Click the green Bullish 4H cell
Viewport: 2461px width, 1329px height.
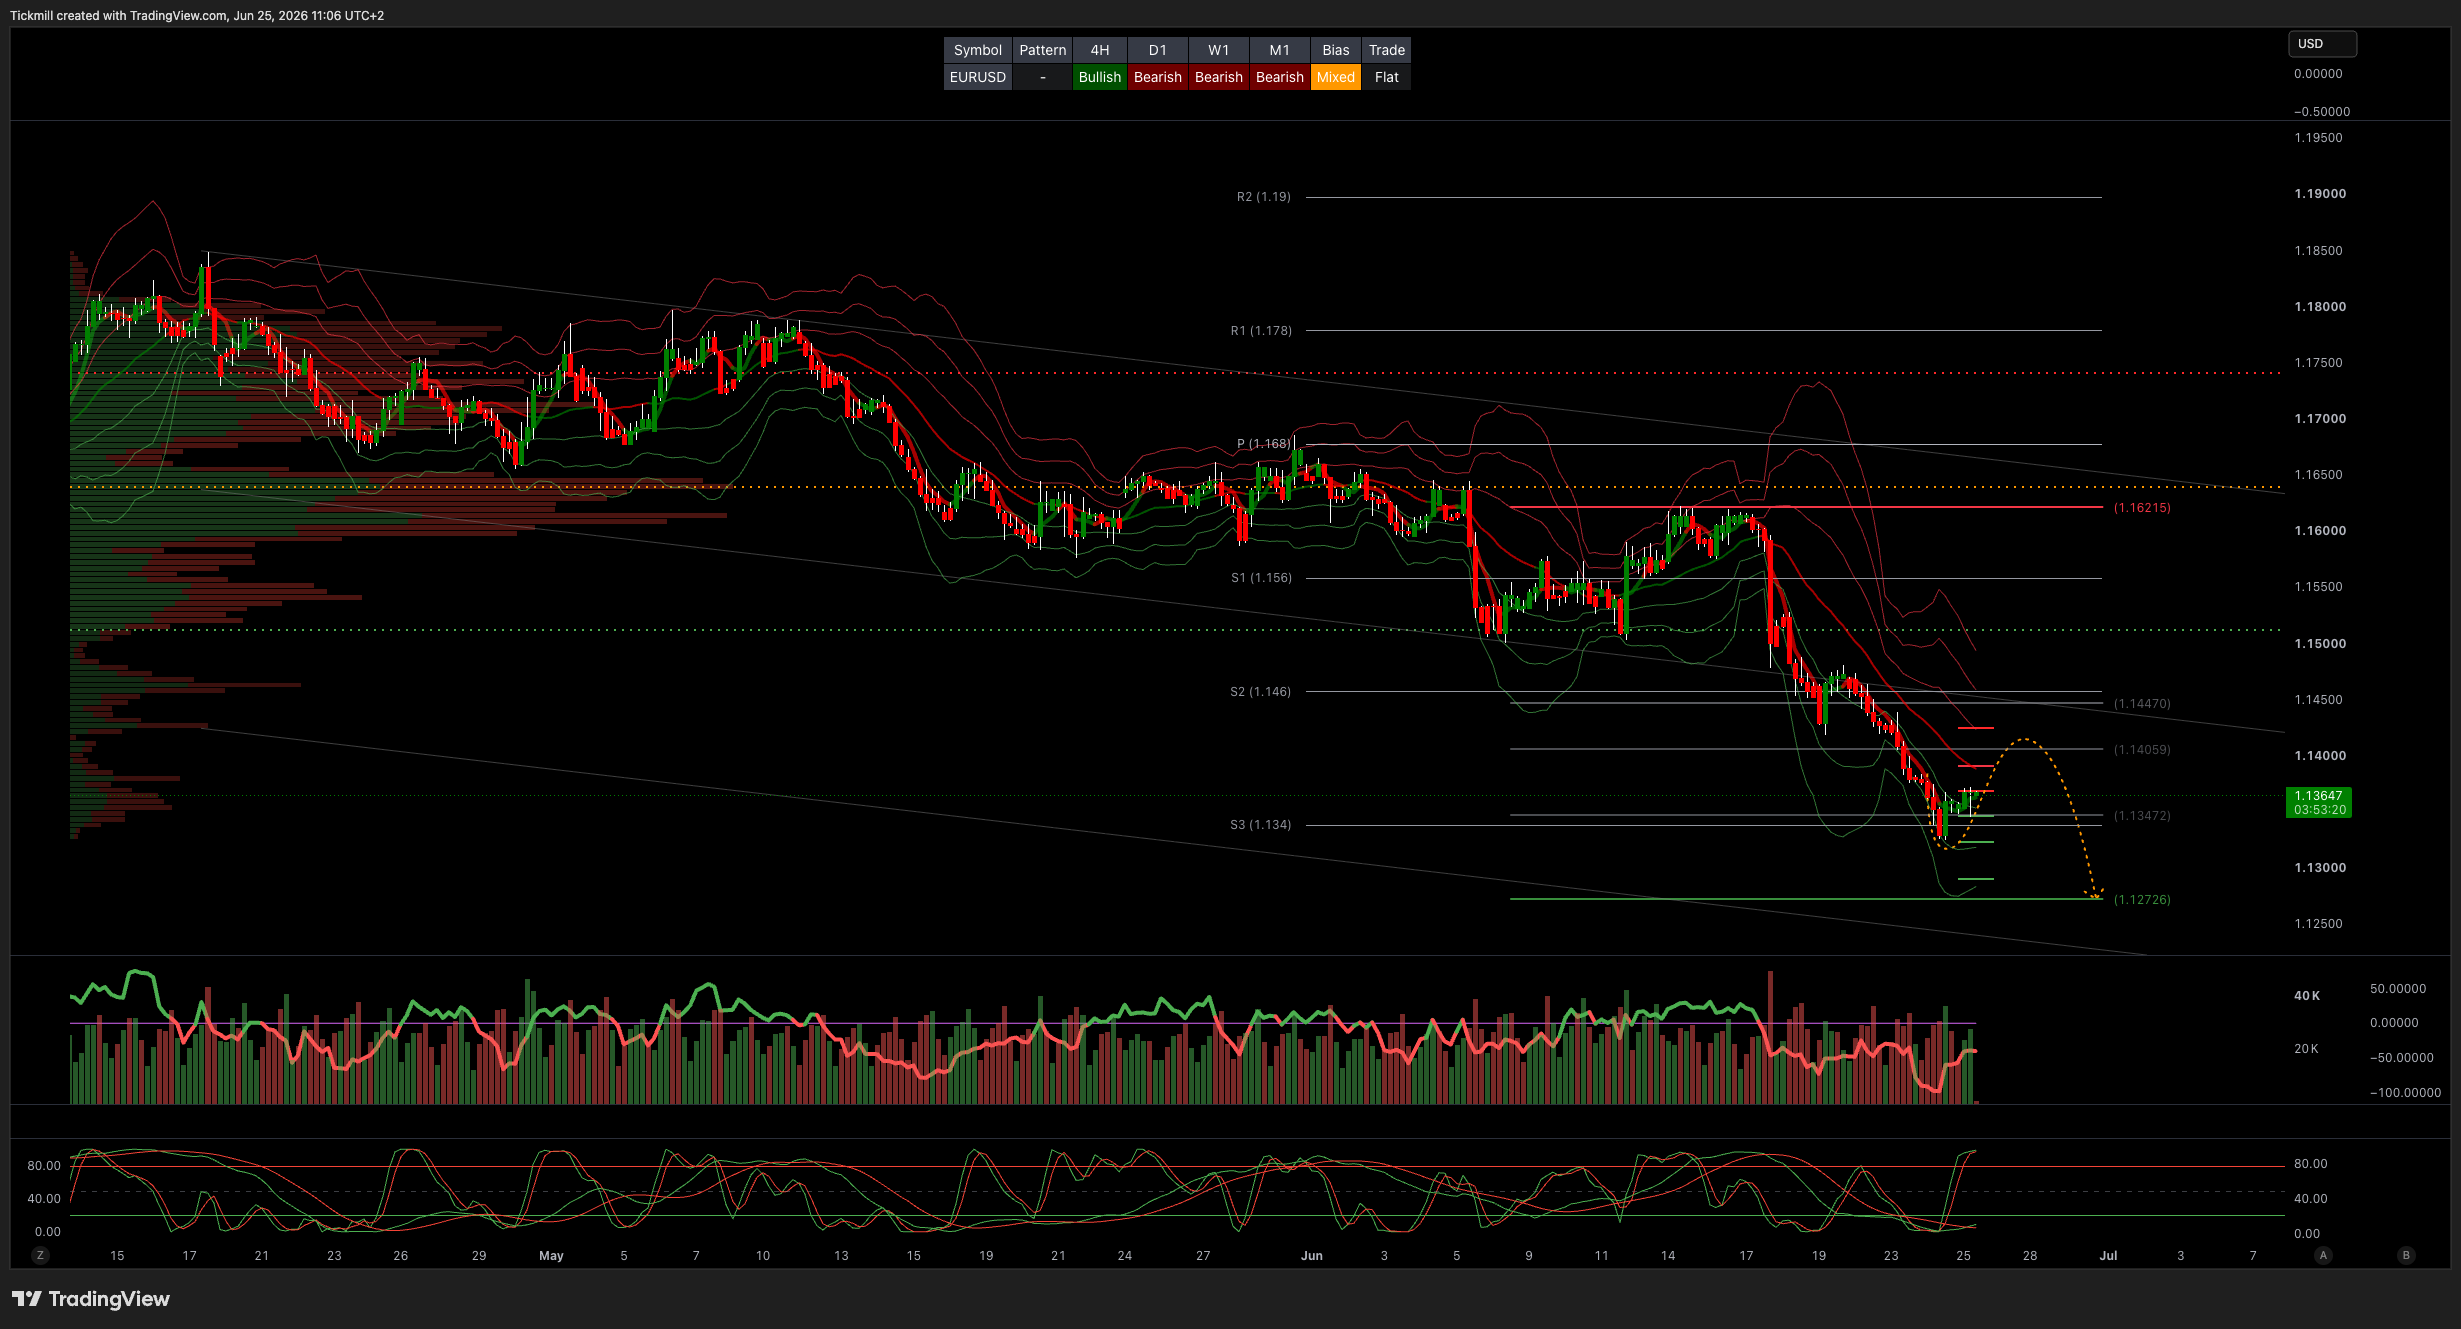1100,77
